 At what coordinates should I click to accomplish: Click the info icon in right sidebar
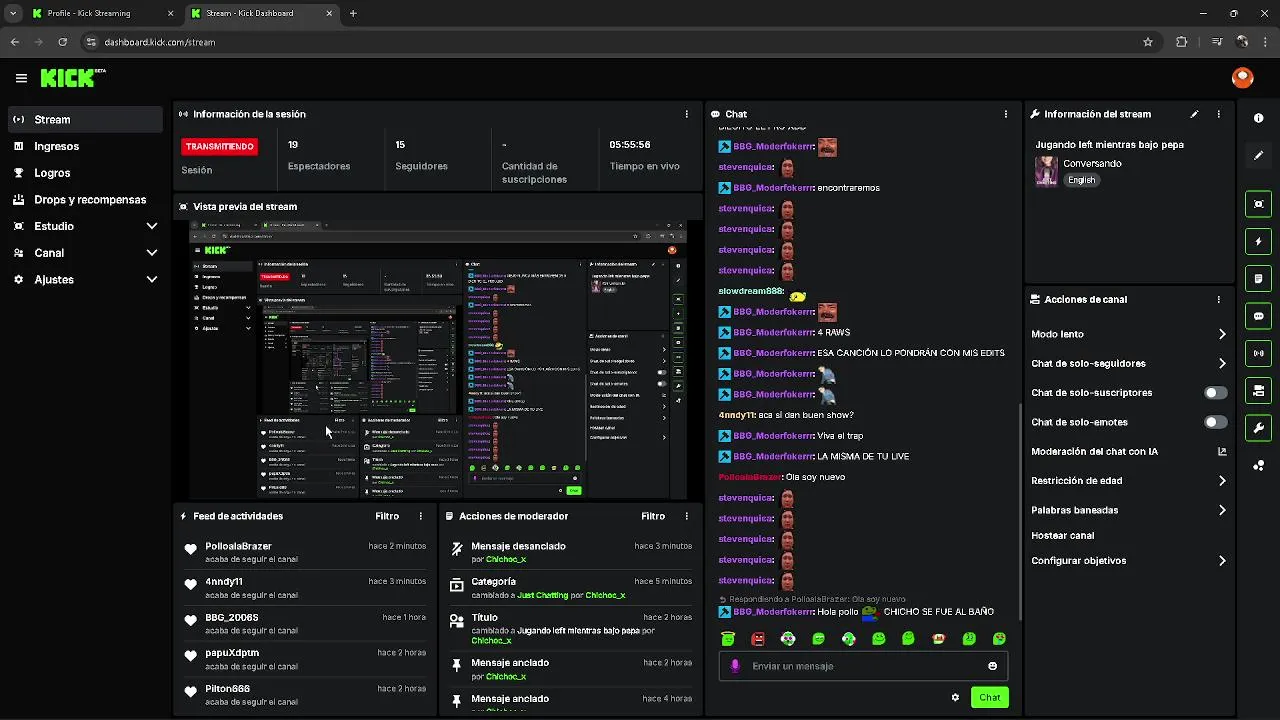pos(1258,118)
